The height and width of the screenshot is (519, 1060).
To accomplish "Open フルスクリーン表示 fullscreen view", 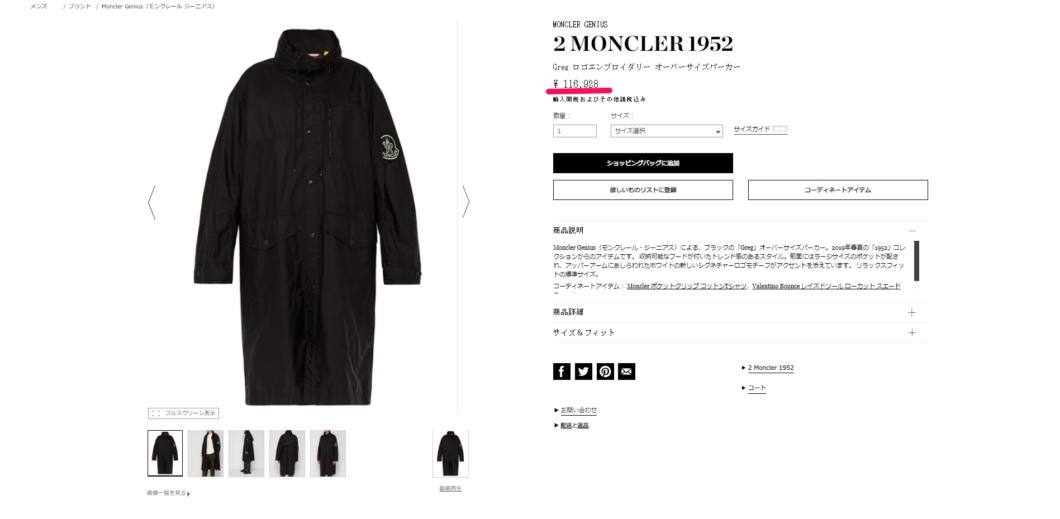I will [x=183, y=413].
